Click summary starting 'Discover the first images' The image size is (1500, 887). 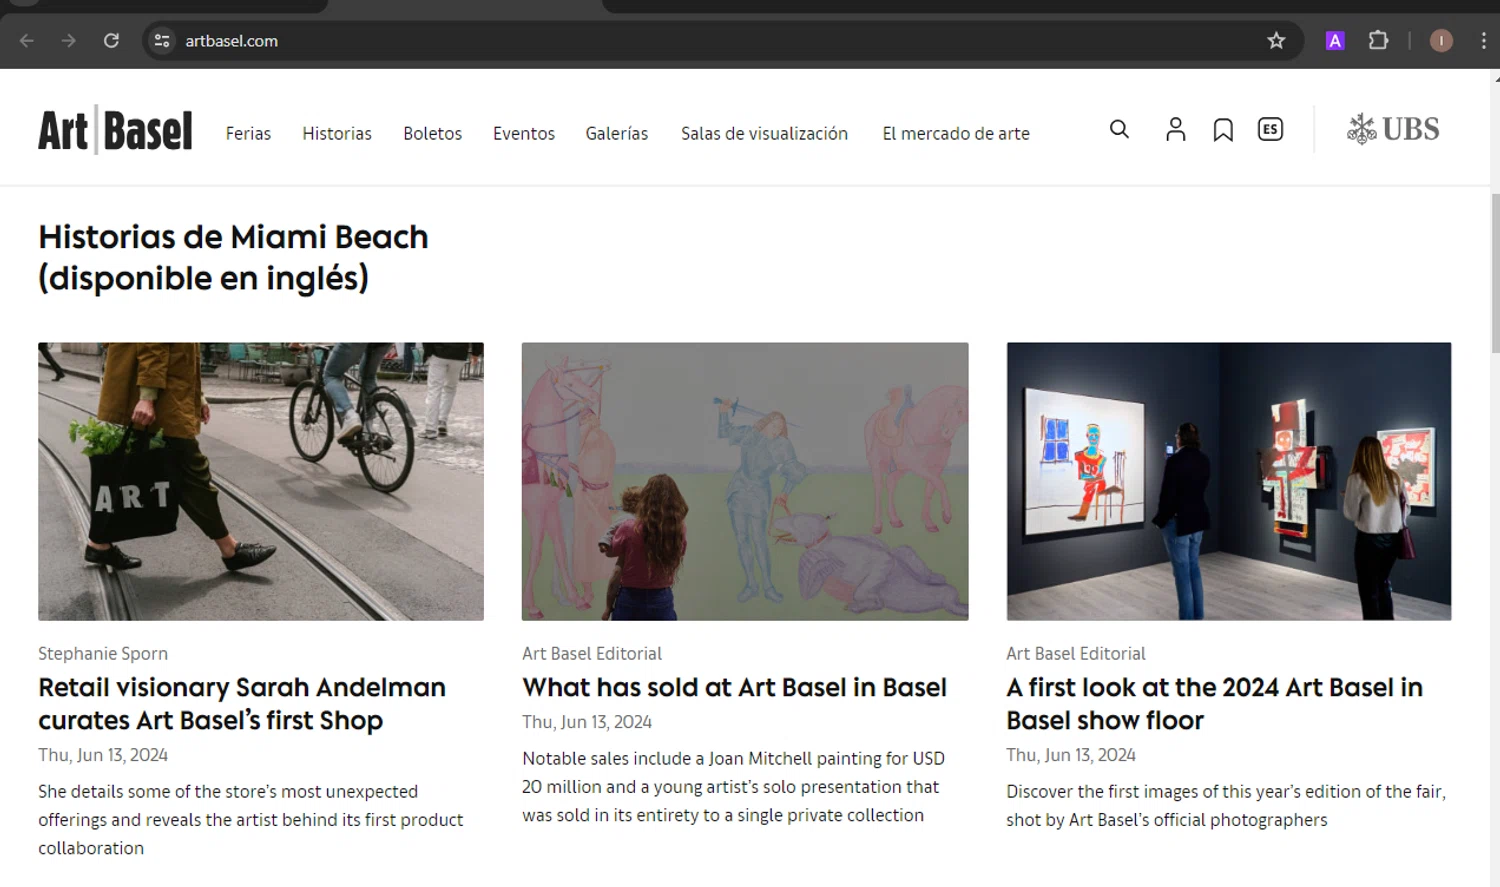pos(1226,805)
